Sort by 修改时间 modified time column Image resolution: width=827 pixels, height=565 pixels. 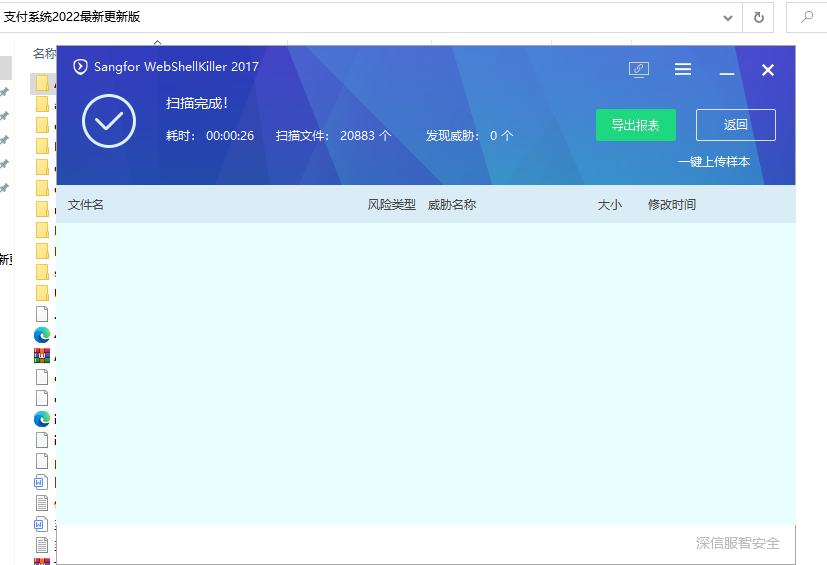pos(671,205)
